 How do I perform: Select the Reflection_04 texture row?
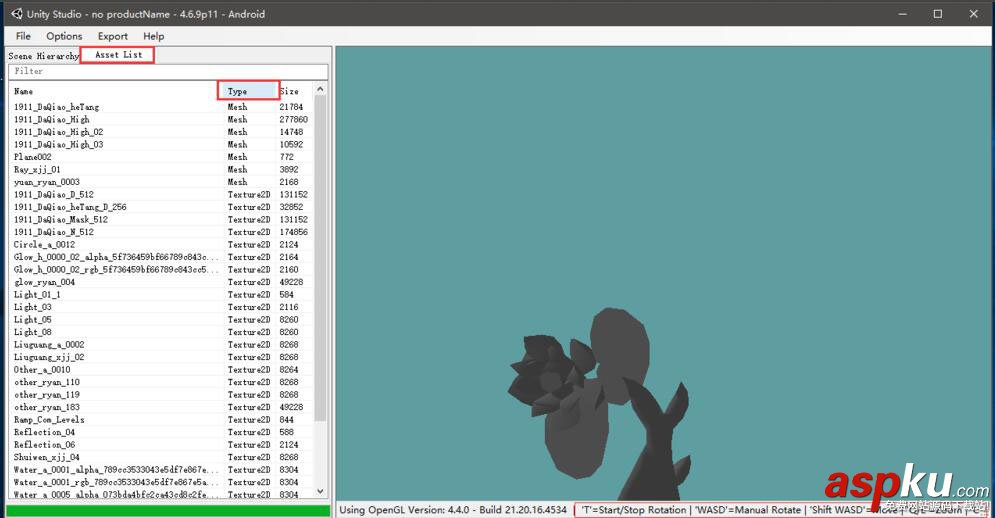[x=162, y=432]
